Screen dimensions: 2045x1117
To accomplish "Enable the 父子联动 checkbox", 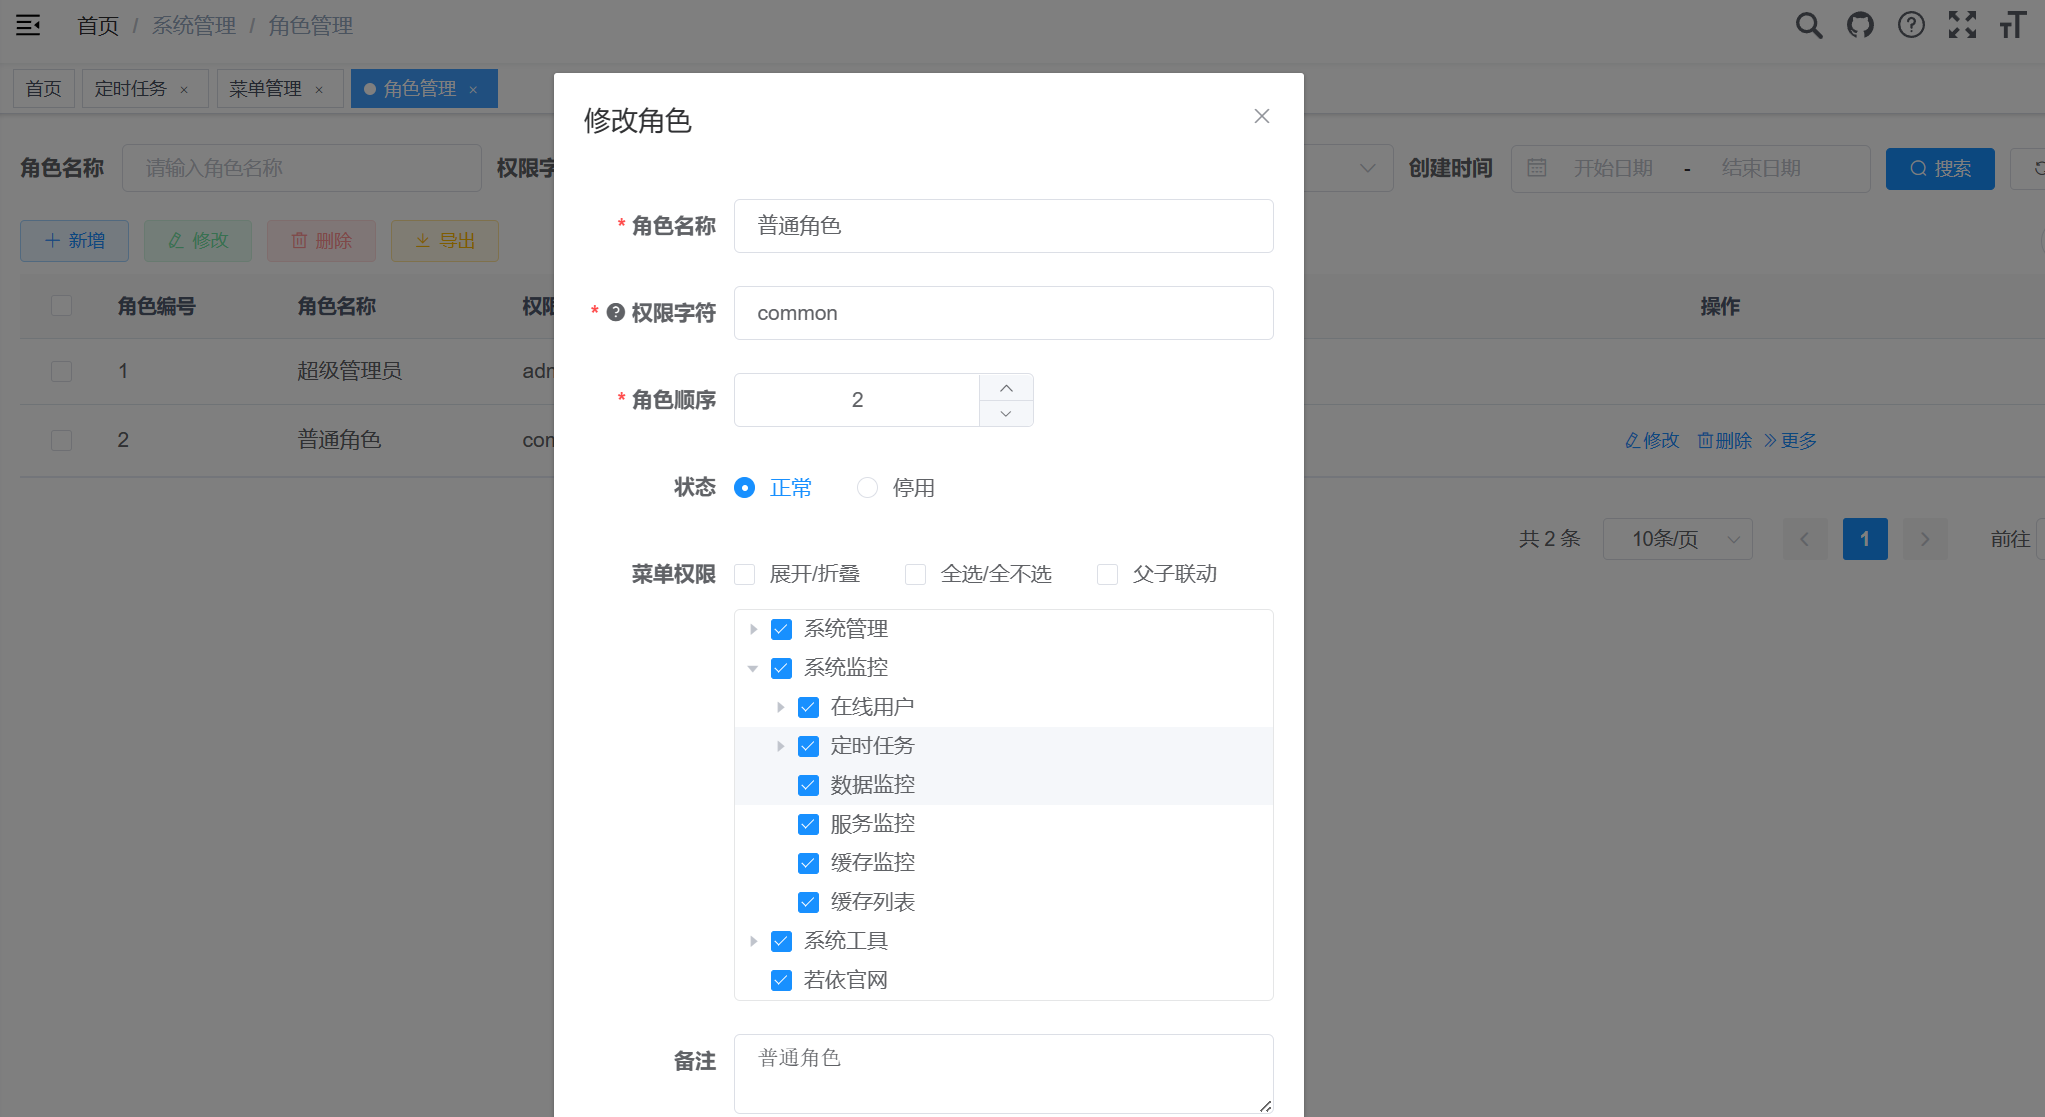I will pos(1107,574).
